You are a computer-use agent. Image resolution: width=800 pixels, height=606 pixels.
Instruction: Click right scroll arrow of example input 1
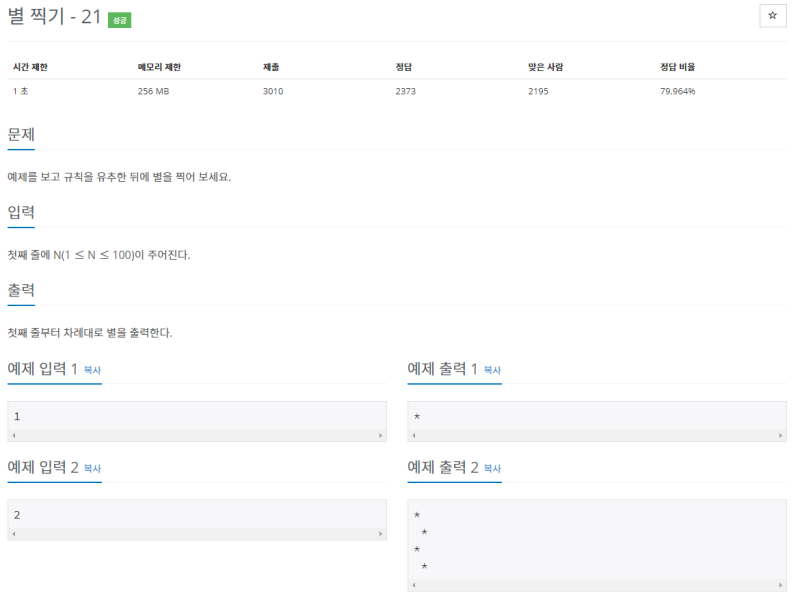click(381, 436)
